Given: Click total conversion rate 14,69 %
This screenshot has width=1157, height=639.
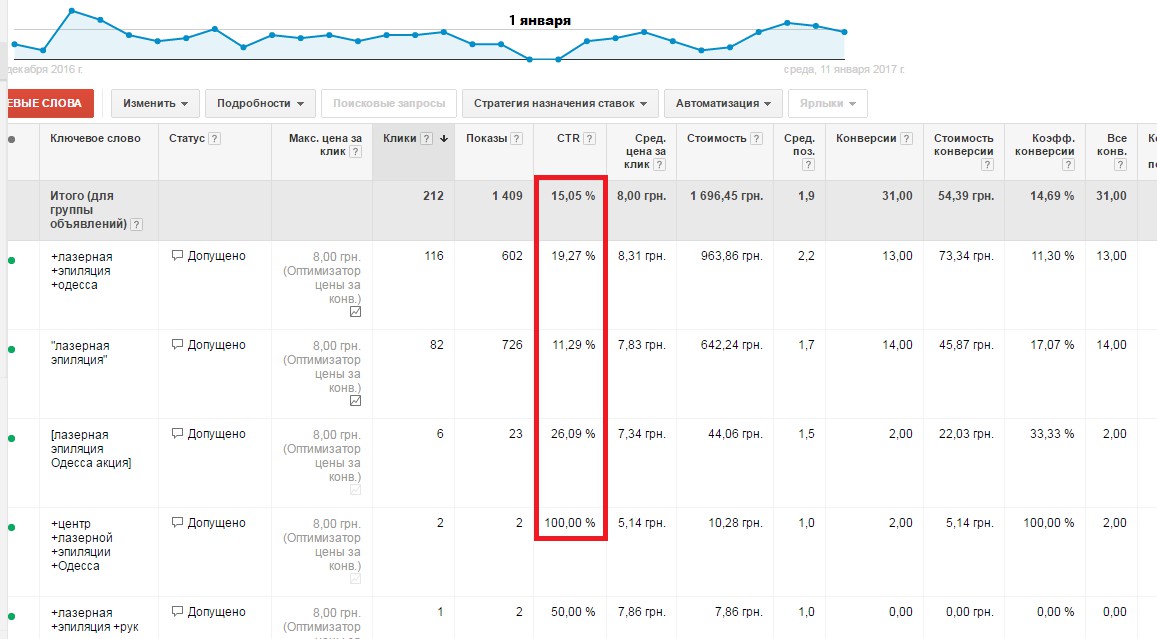Looking at the screenshot, I should pos(1052,196).
